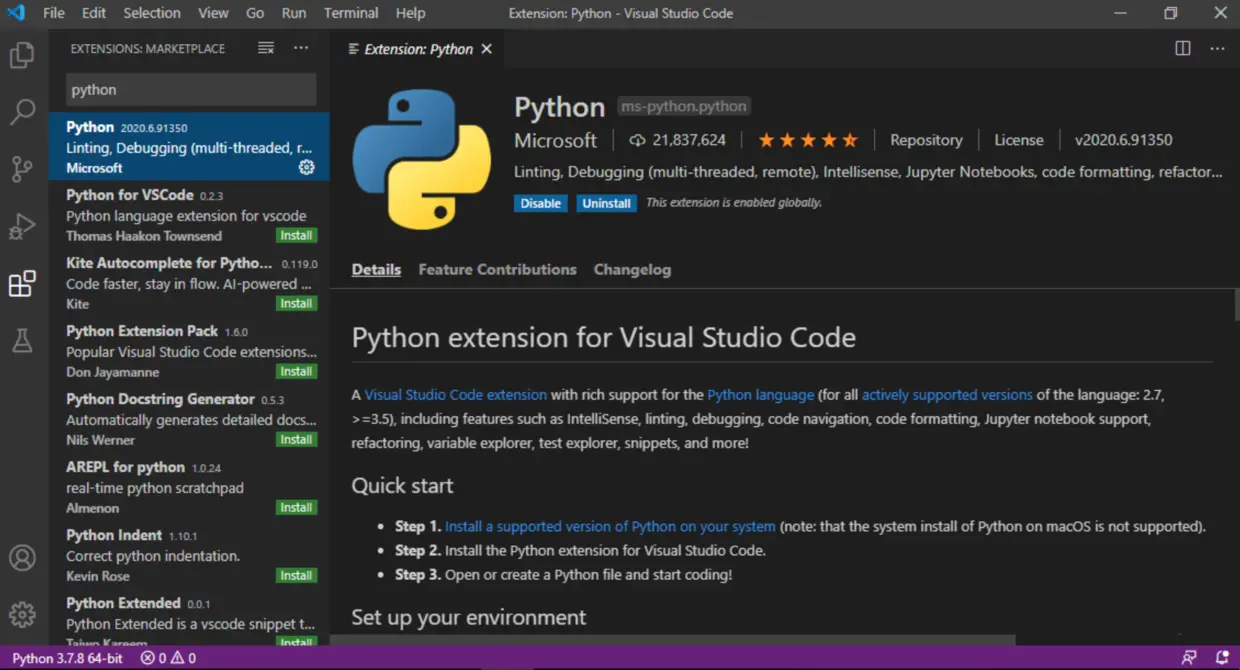Click the extensions search input field

tap(191, 90)
